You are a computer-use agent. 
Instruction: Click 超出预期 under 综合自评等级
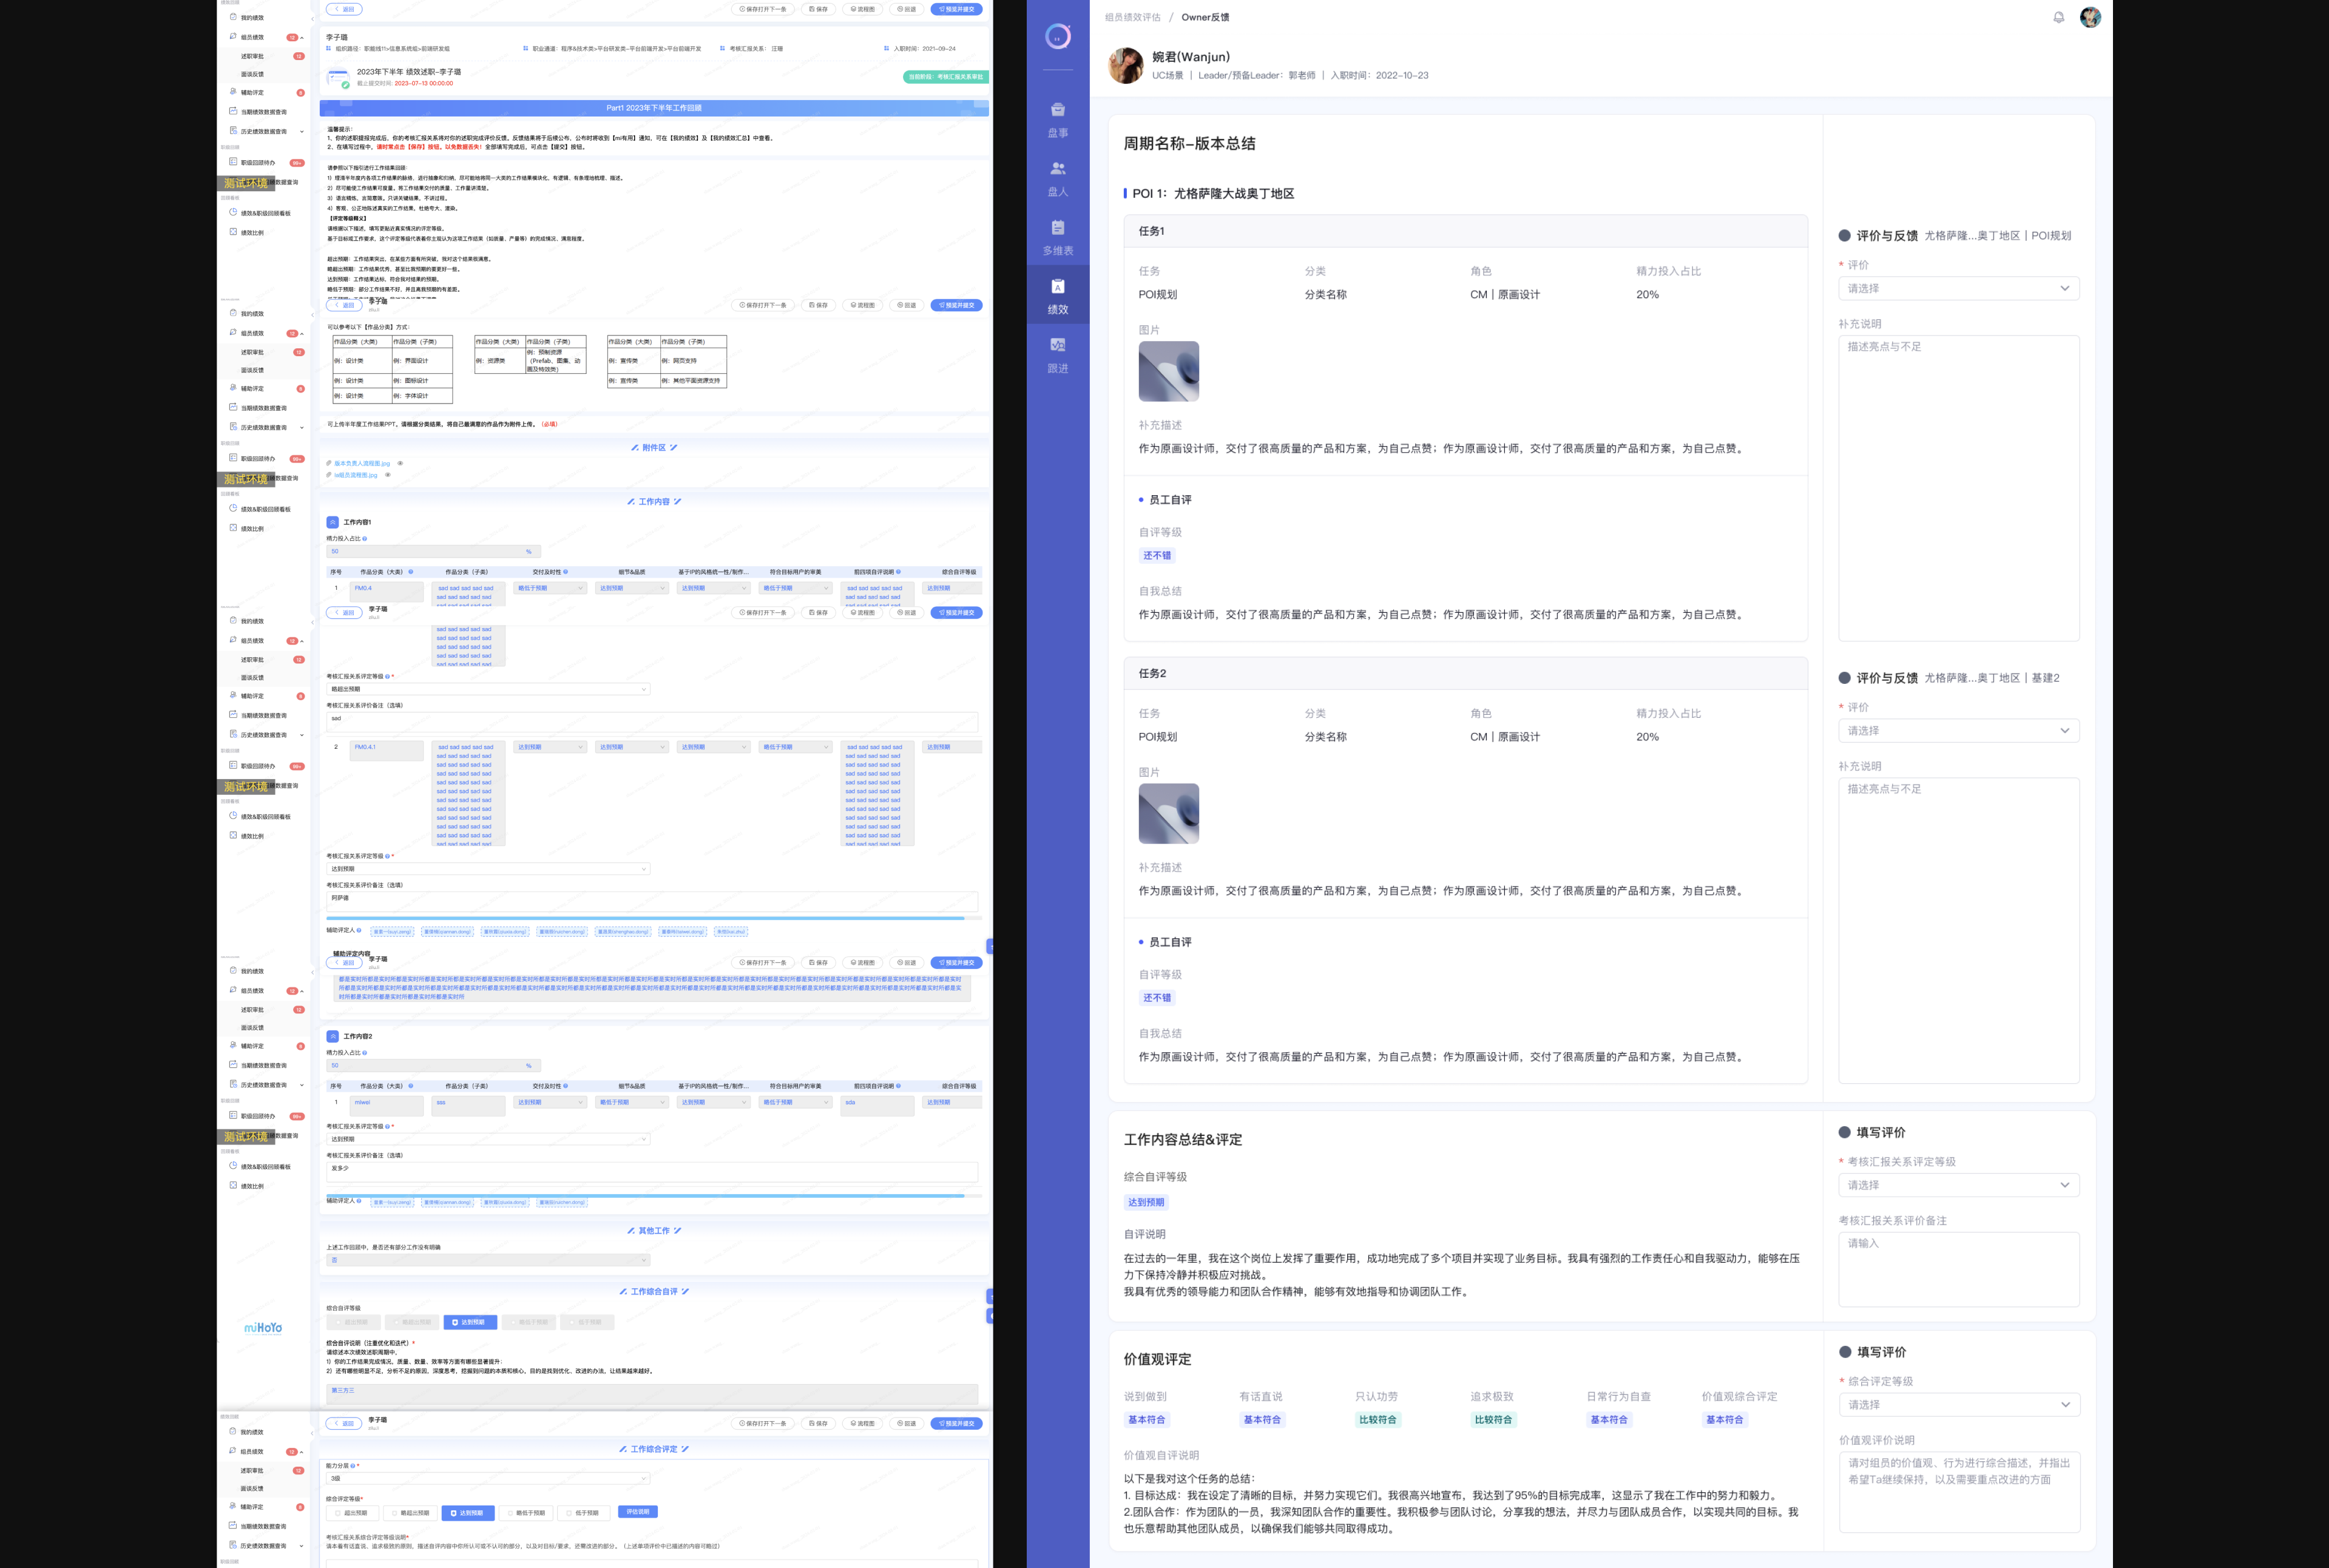tap(353, 1322)
